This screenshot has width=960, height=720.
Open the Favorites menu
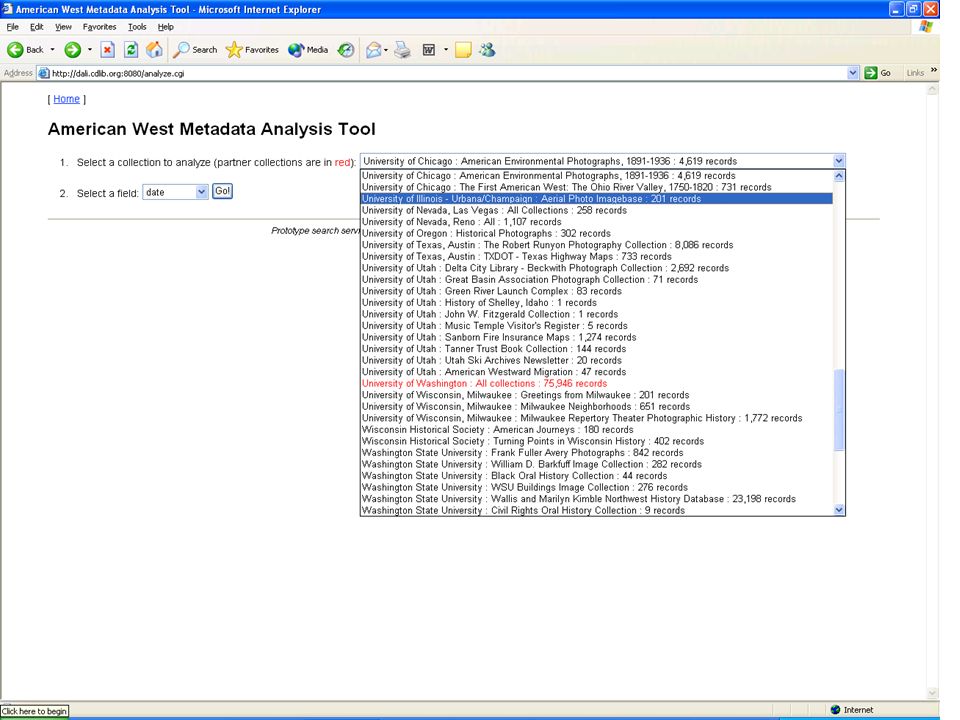tap(99, 27)
